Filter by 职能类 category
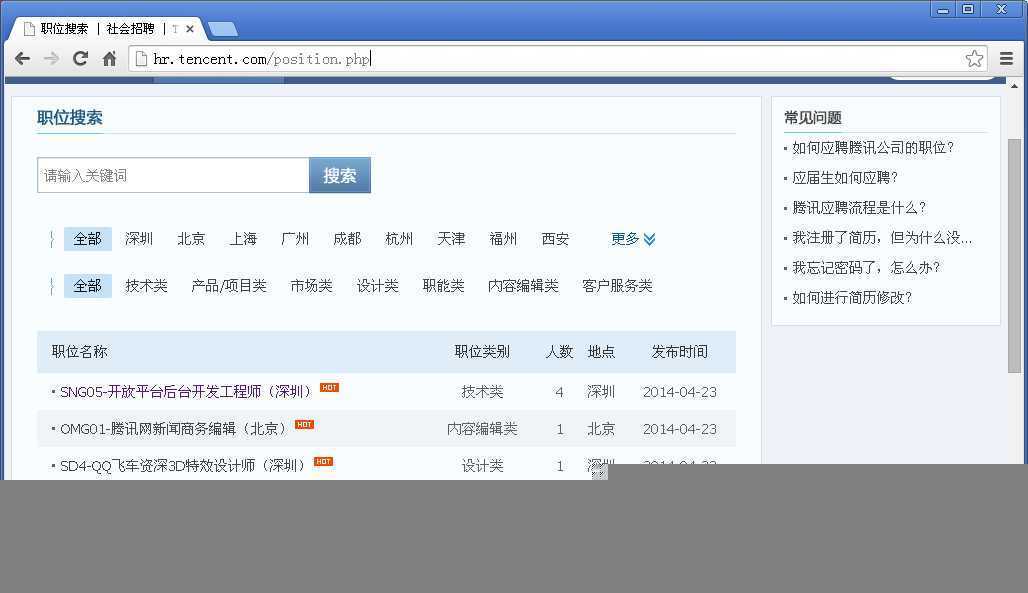The height and width of the screenshot is (593, 1028). coord(443,286)
